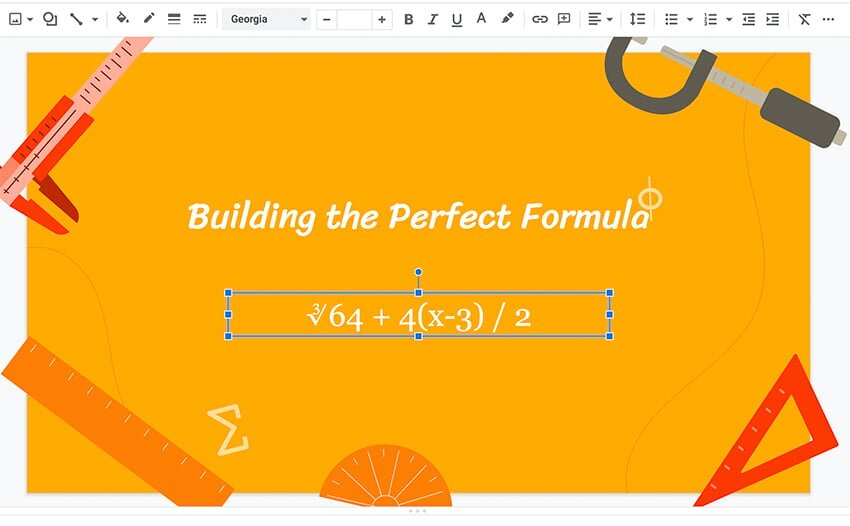Open the more options overflow menu
The width and height of the screenshot is (850, 526).
point(828,19)
